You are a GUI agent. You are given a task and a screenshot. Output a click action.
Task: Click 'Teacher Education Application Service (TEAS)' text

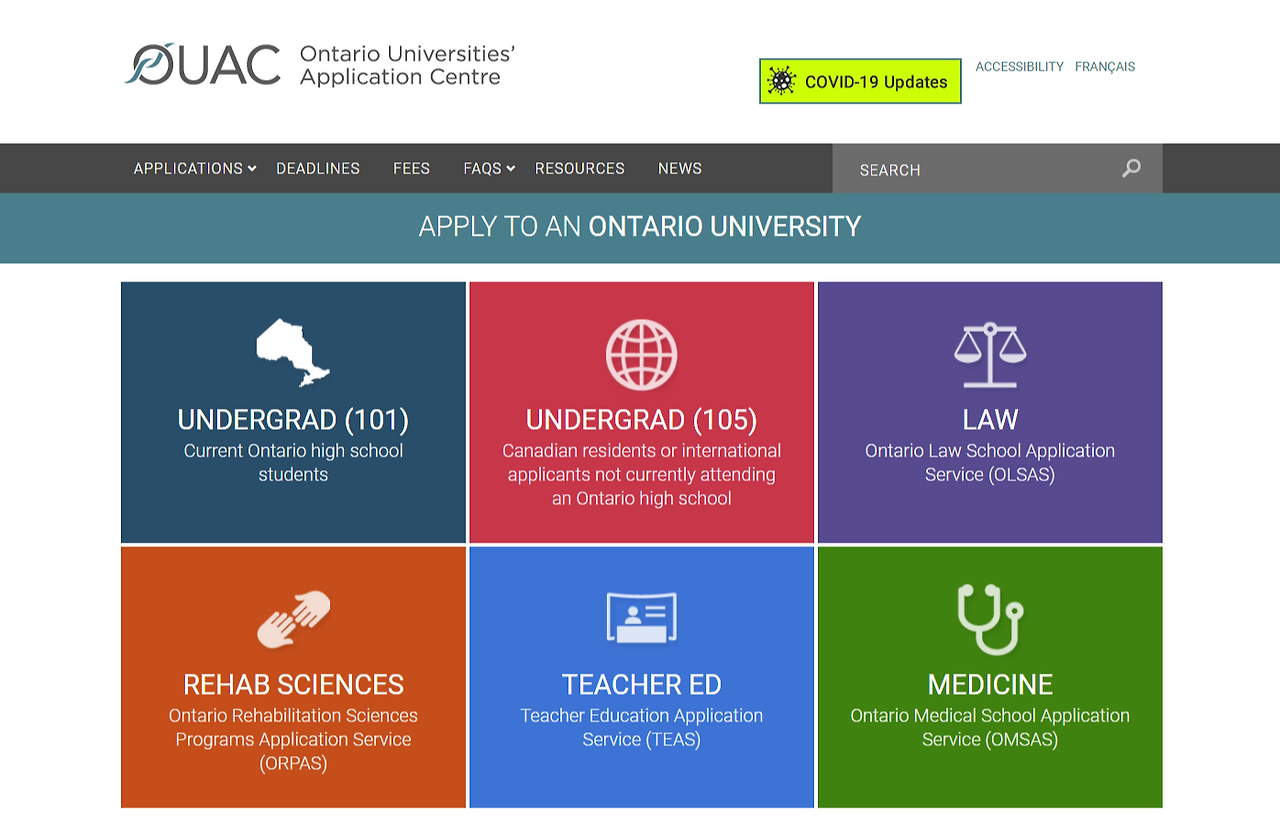click(641, 727)
